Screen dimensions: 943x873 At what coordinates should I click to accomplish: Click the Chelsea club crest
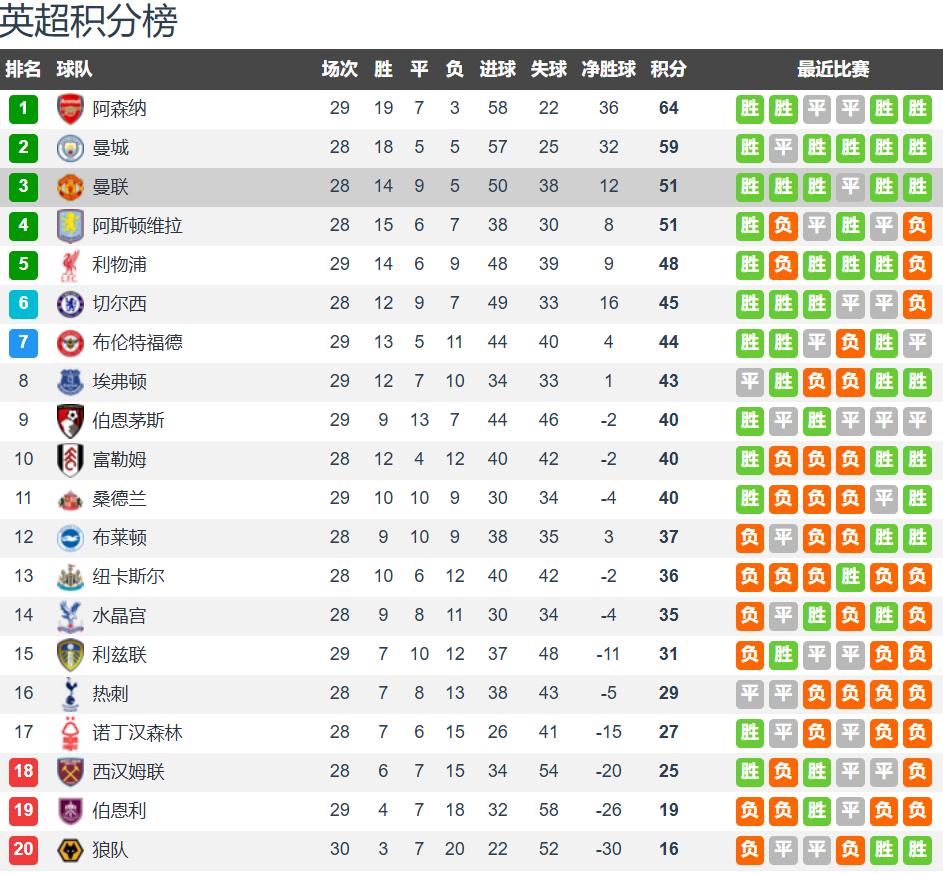click(x=70, y=303)
